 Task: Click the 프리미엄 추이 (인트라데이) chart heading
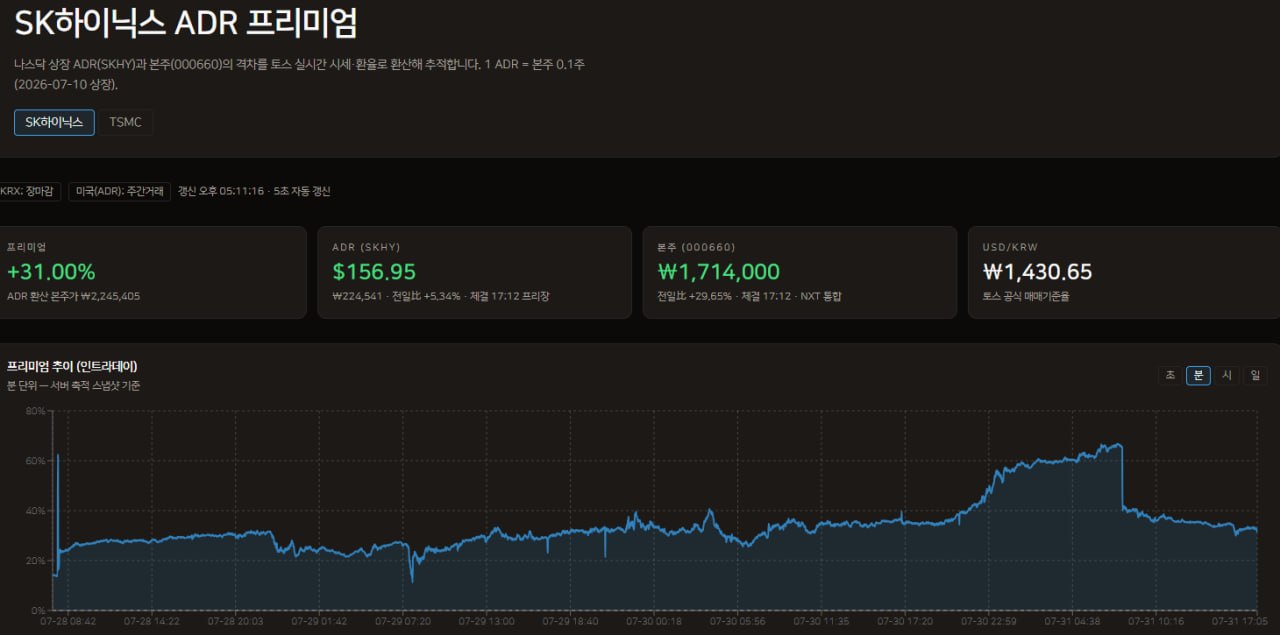[72, 366]
